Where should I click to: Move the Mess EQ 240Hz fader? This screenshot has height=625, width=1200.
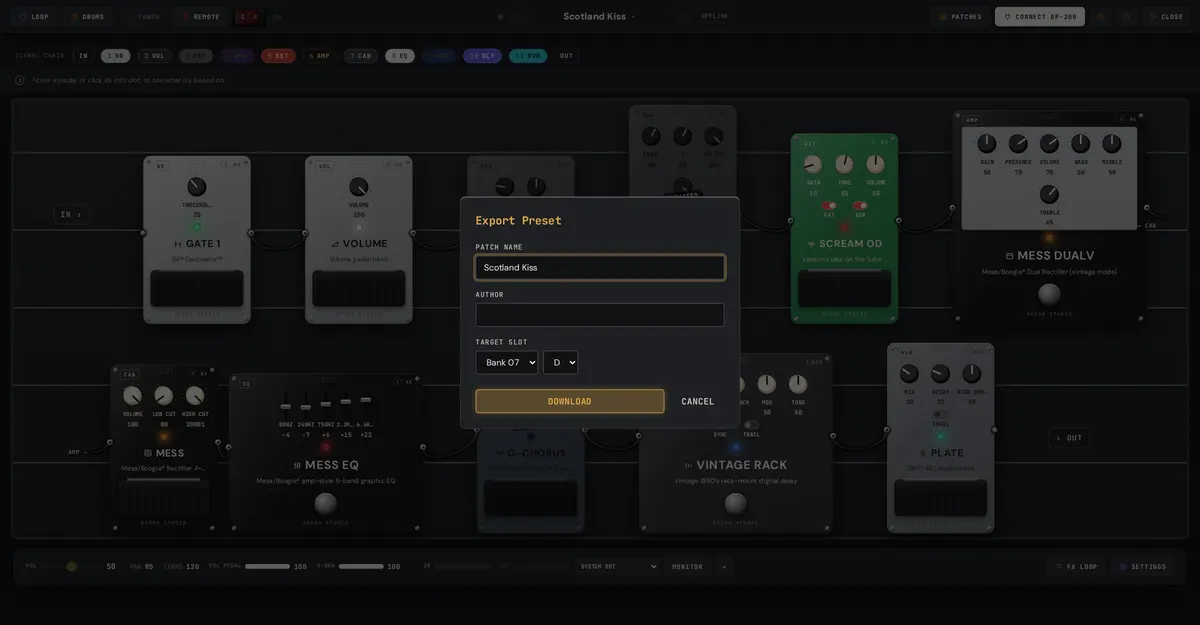tap(305, 406)
